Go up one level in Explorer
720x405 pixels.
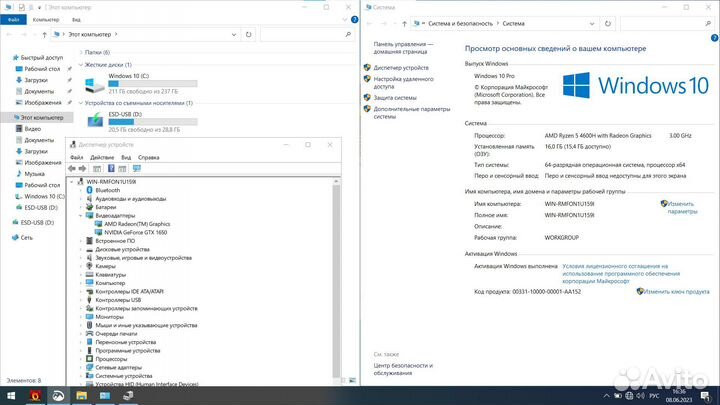[44, 34]
